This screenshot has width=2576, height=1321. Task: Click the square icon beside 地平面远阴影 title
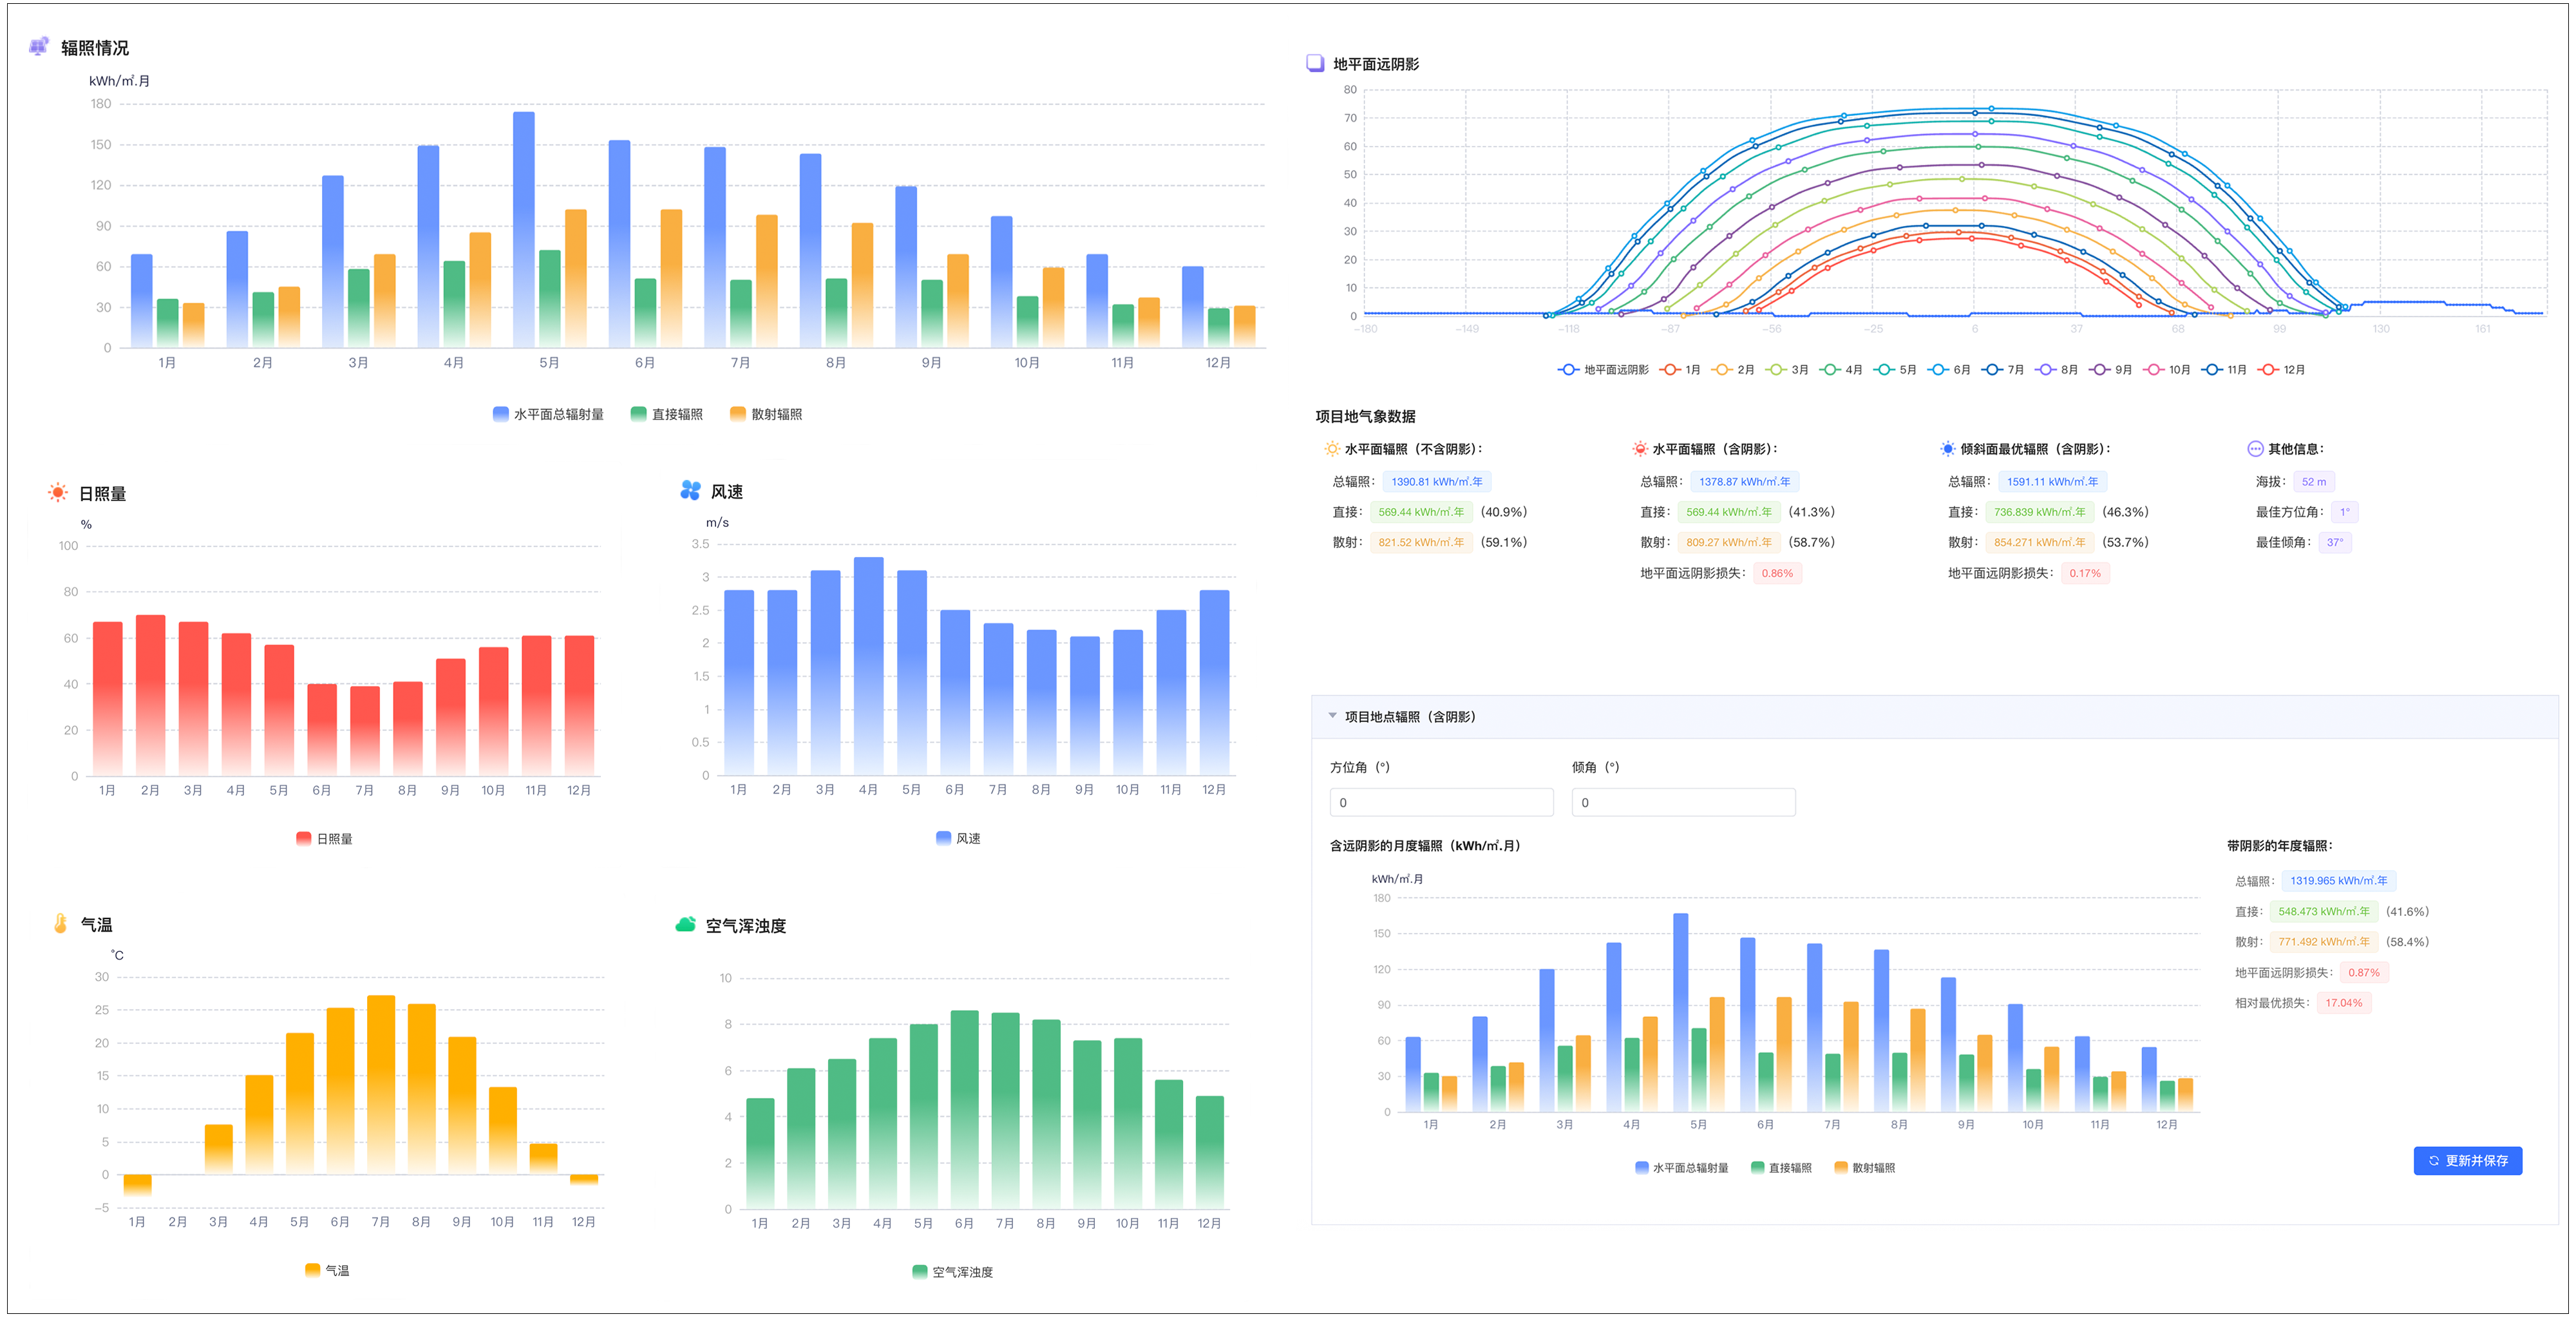coord(1315,63)
